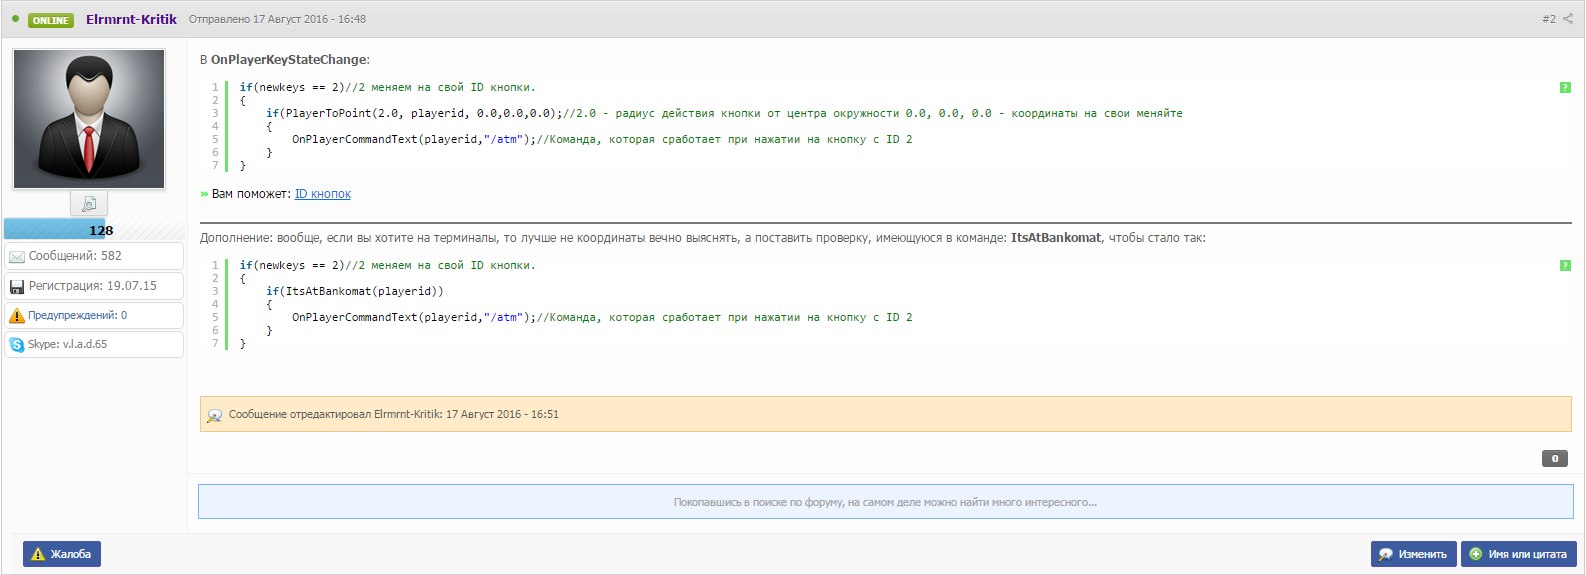The width and height of the screenshot is (1586, 575).
Task: Click the floppy disk registration icon
Action: tap(17, 287)
